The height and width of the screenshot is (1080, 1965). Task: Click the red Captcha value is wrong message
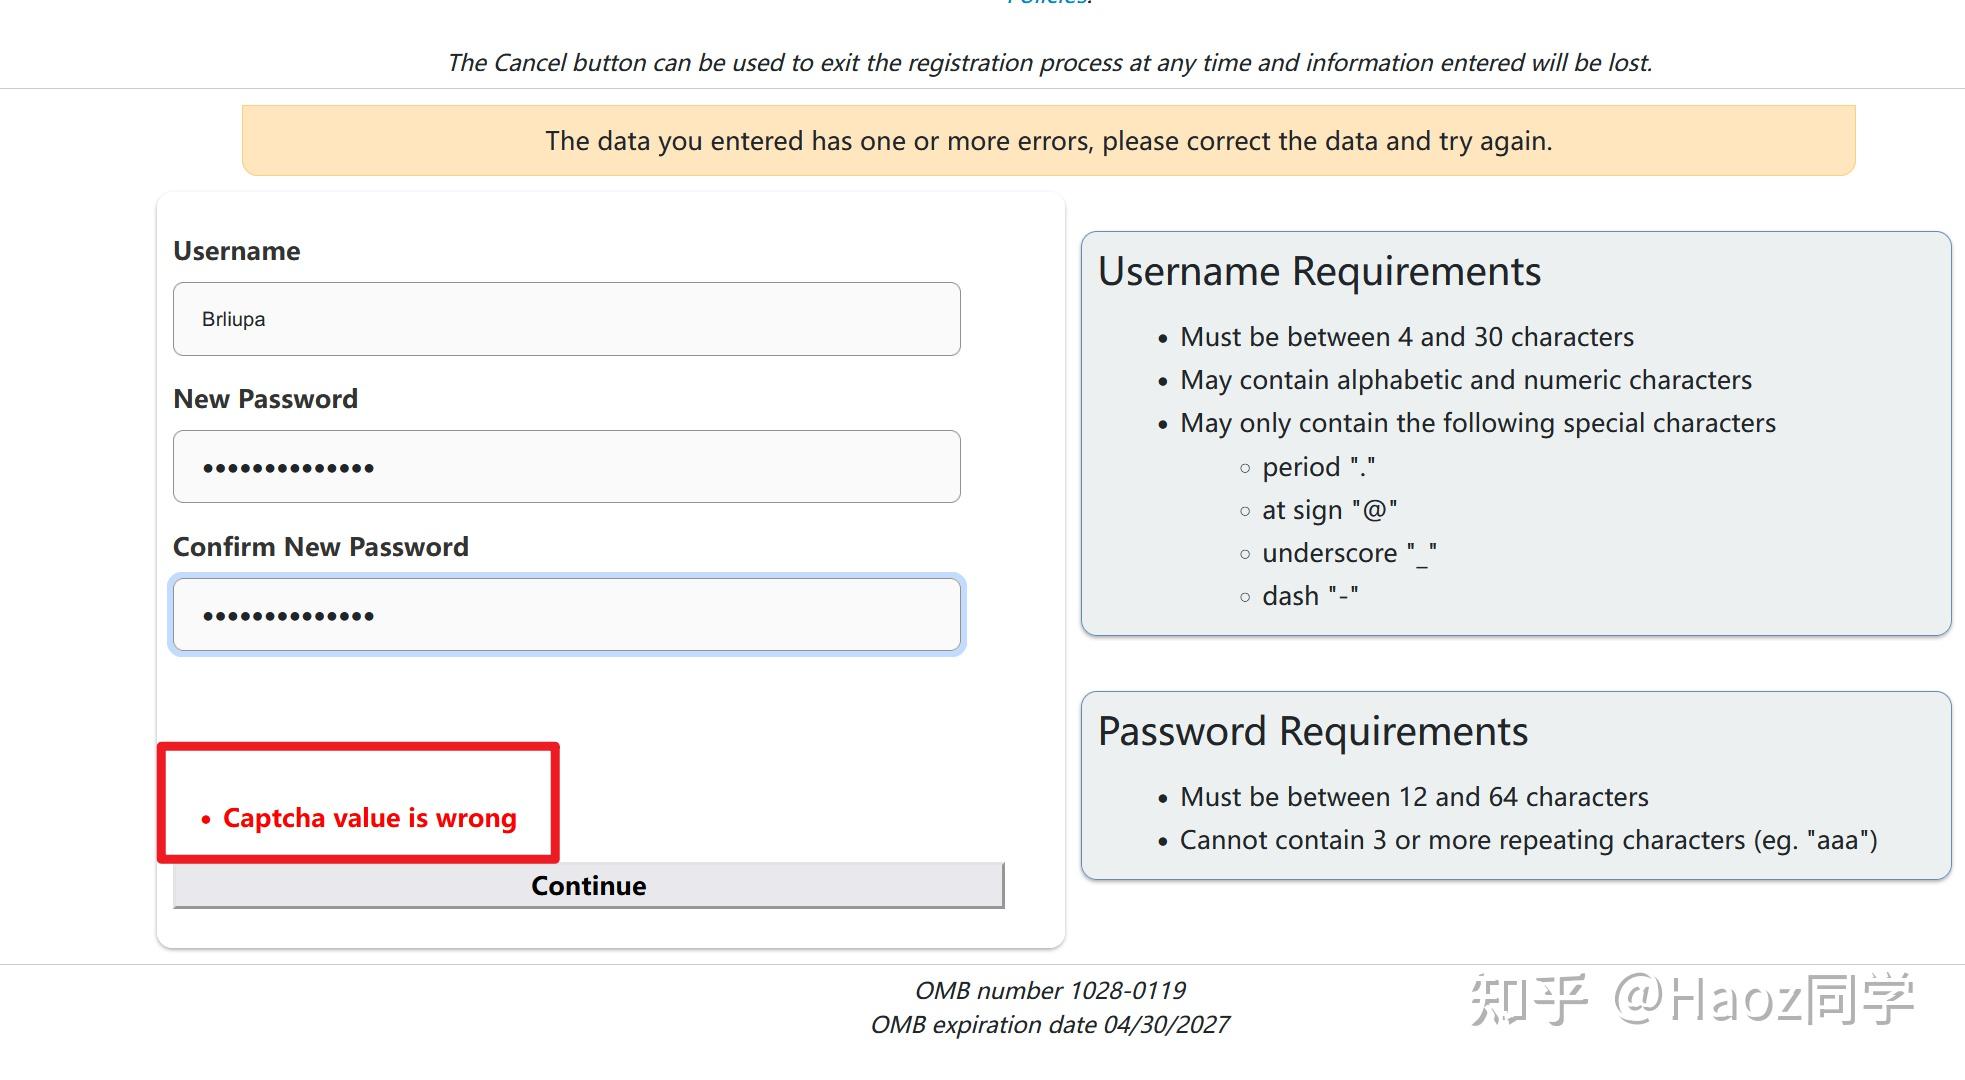point(369,818)
